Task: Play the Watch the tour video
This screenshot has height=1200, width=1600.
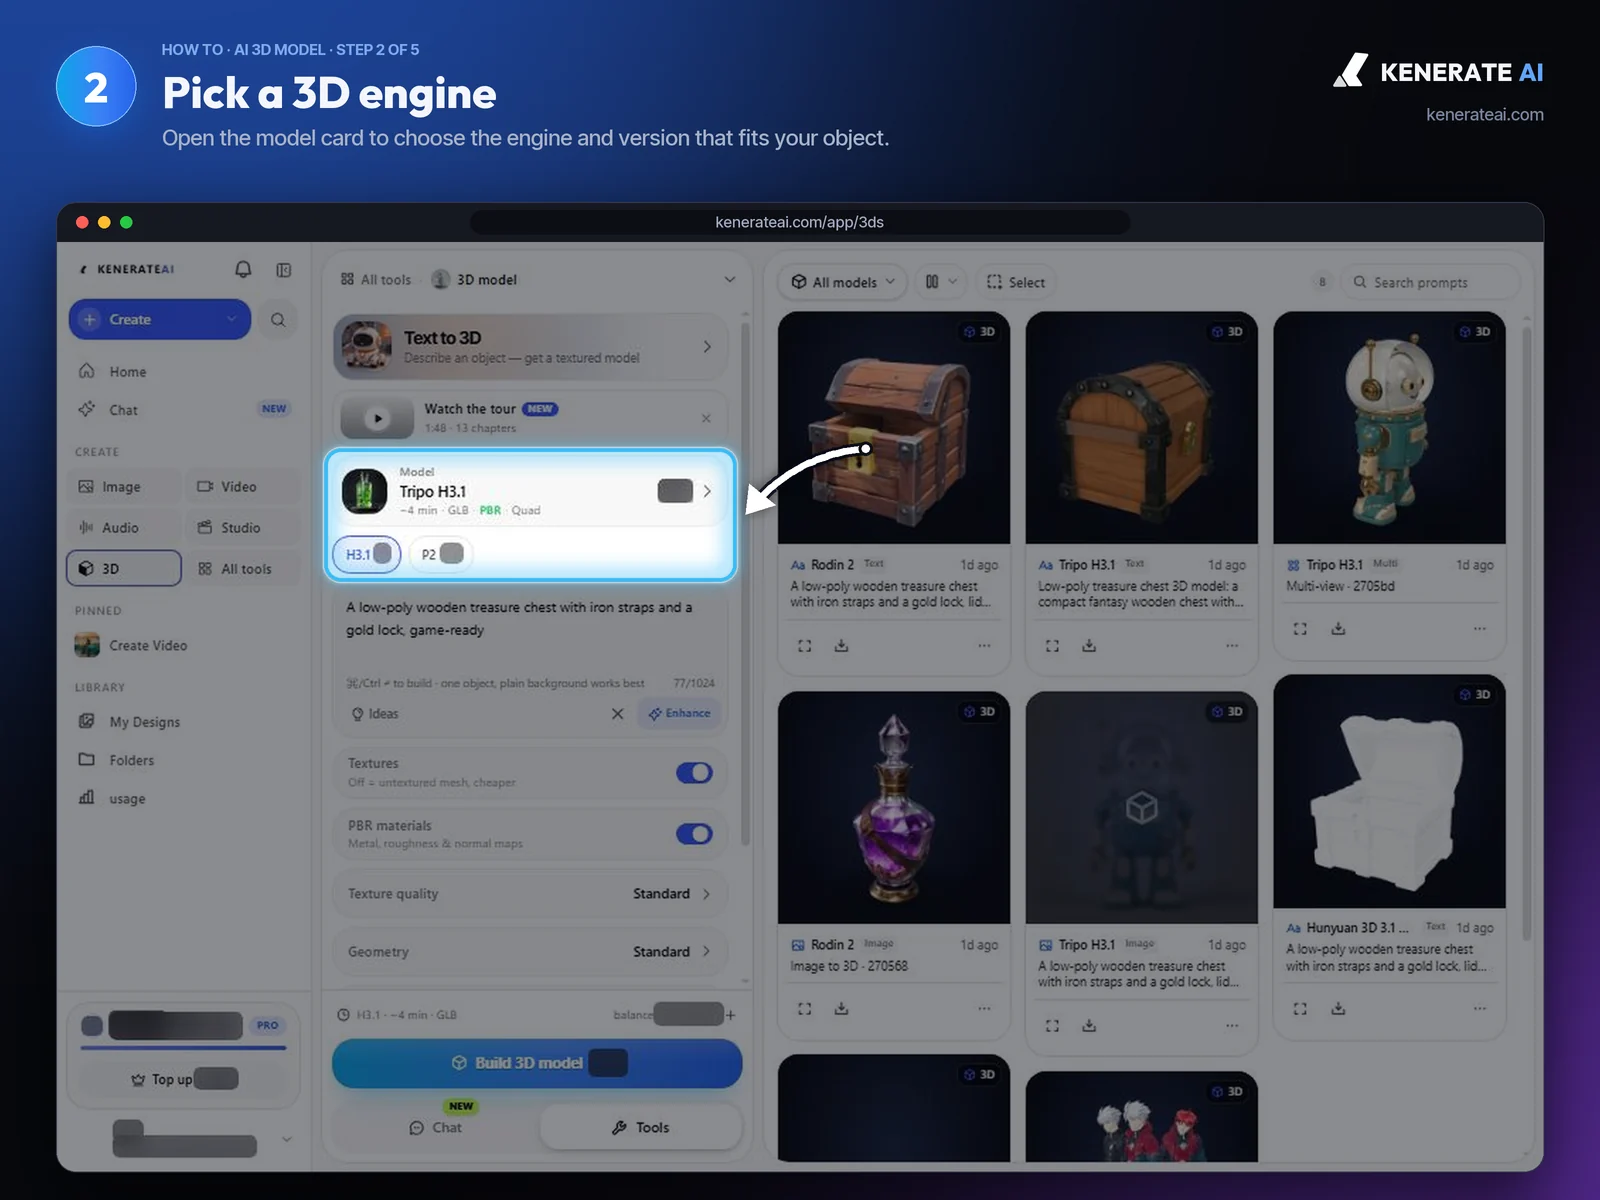Action: 377,418
